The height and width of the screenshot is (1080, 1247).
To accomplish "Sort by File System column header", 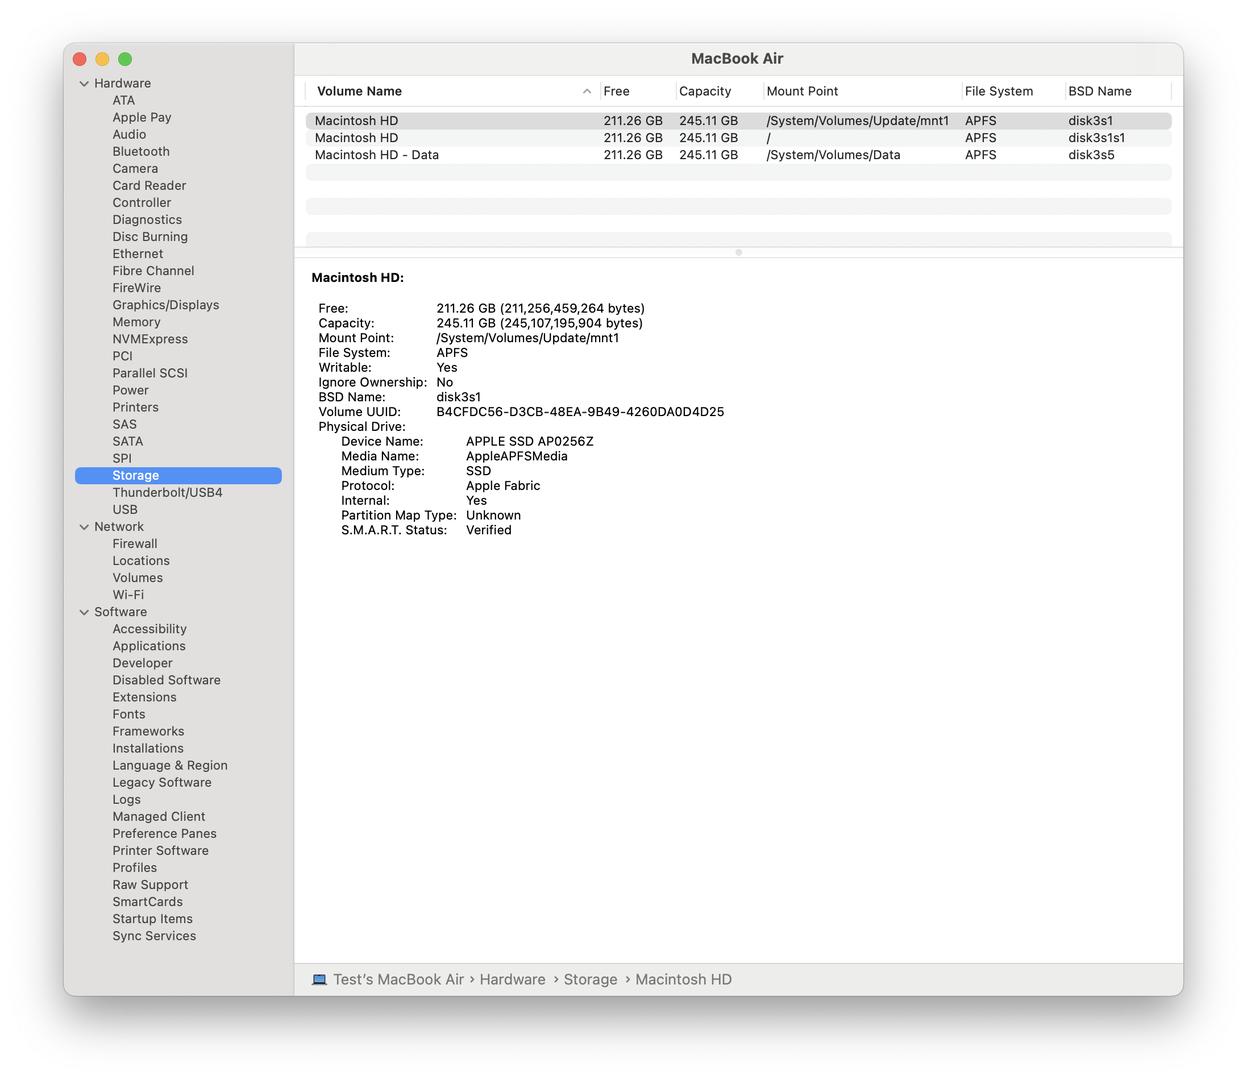I will click(x=999, y=91).
